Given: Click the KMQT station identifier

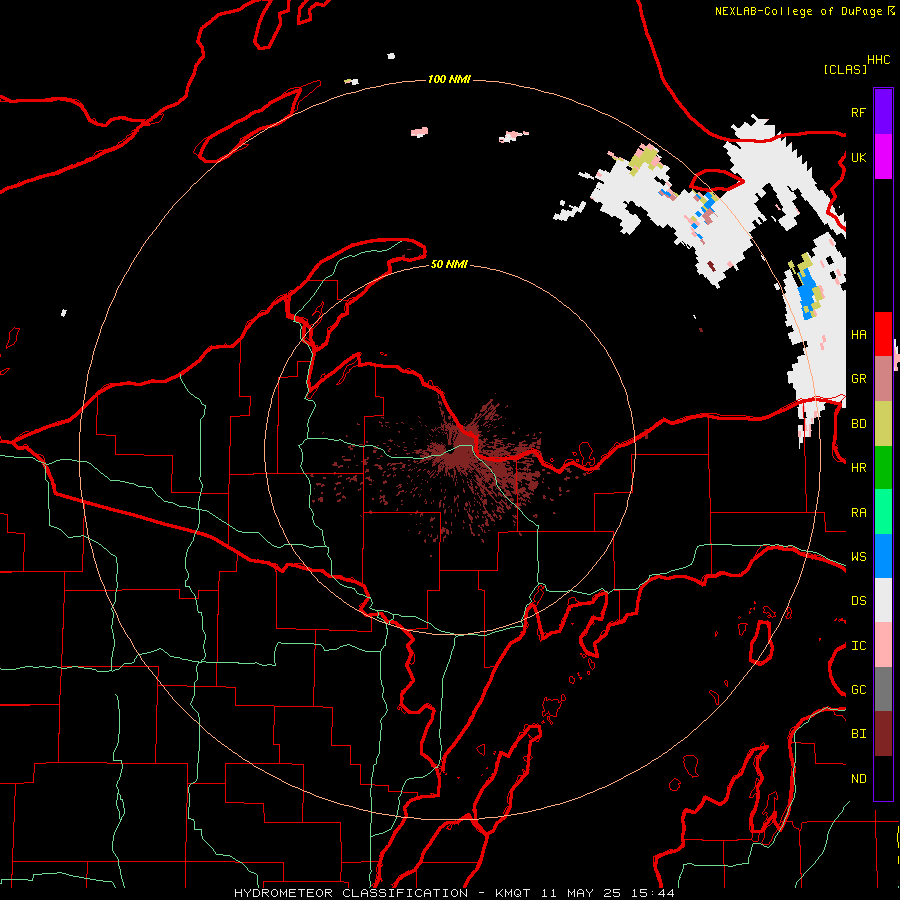Looking at the screenshot, I should tap(512, 893).
